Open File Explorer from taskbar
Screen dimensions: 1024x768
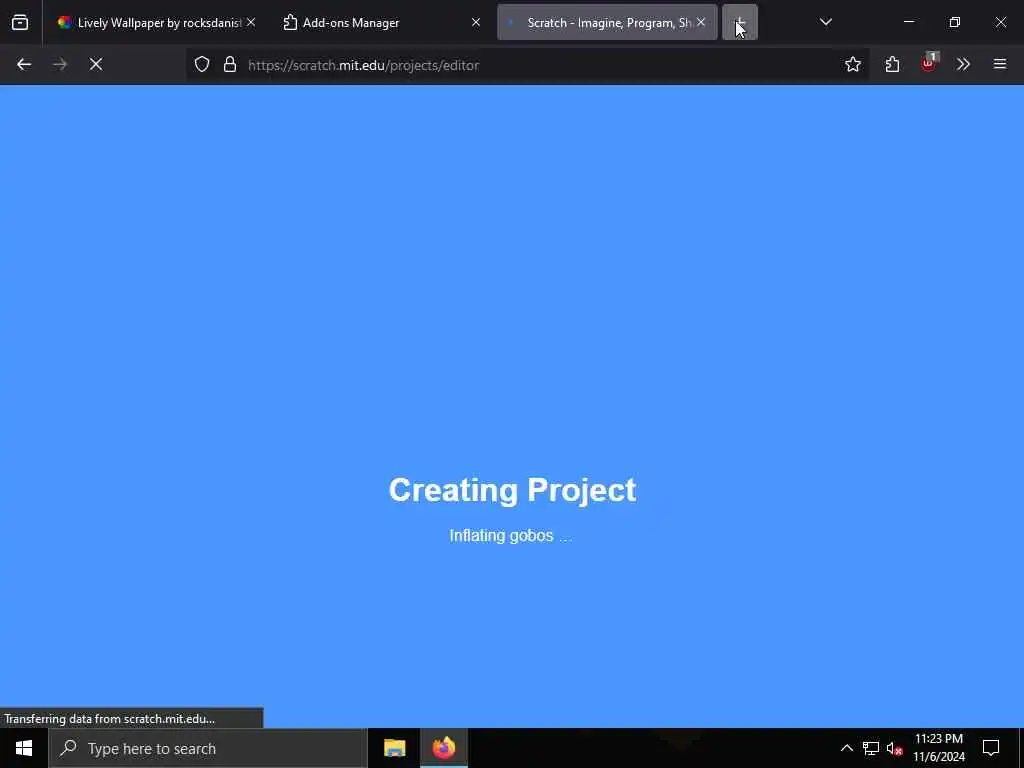point(394,748)
